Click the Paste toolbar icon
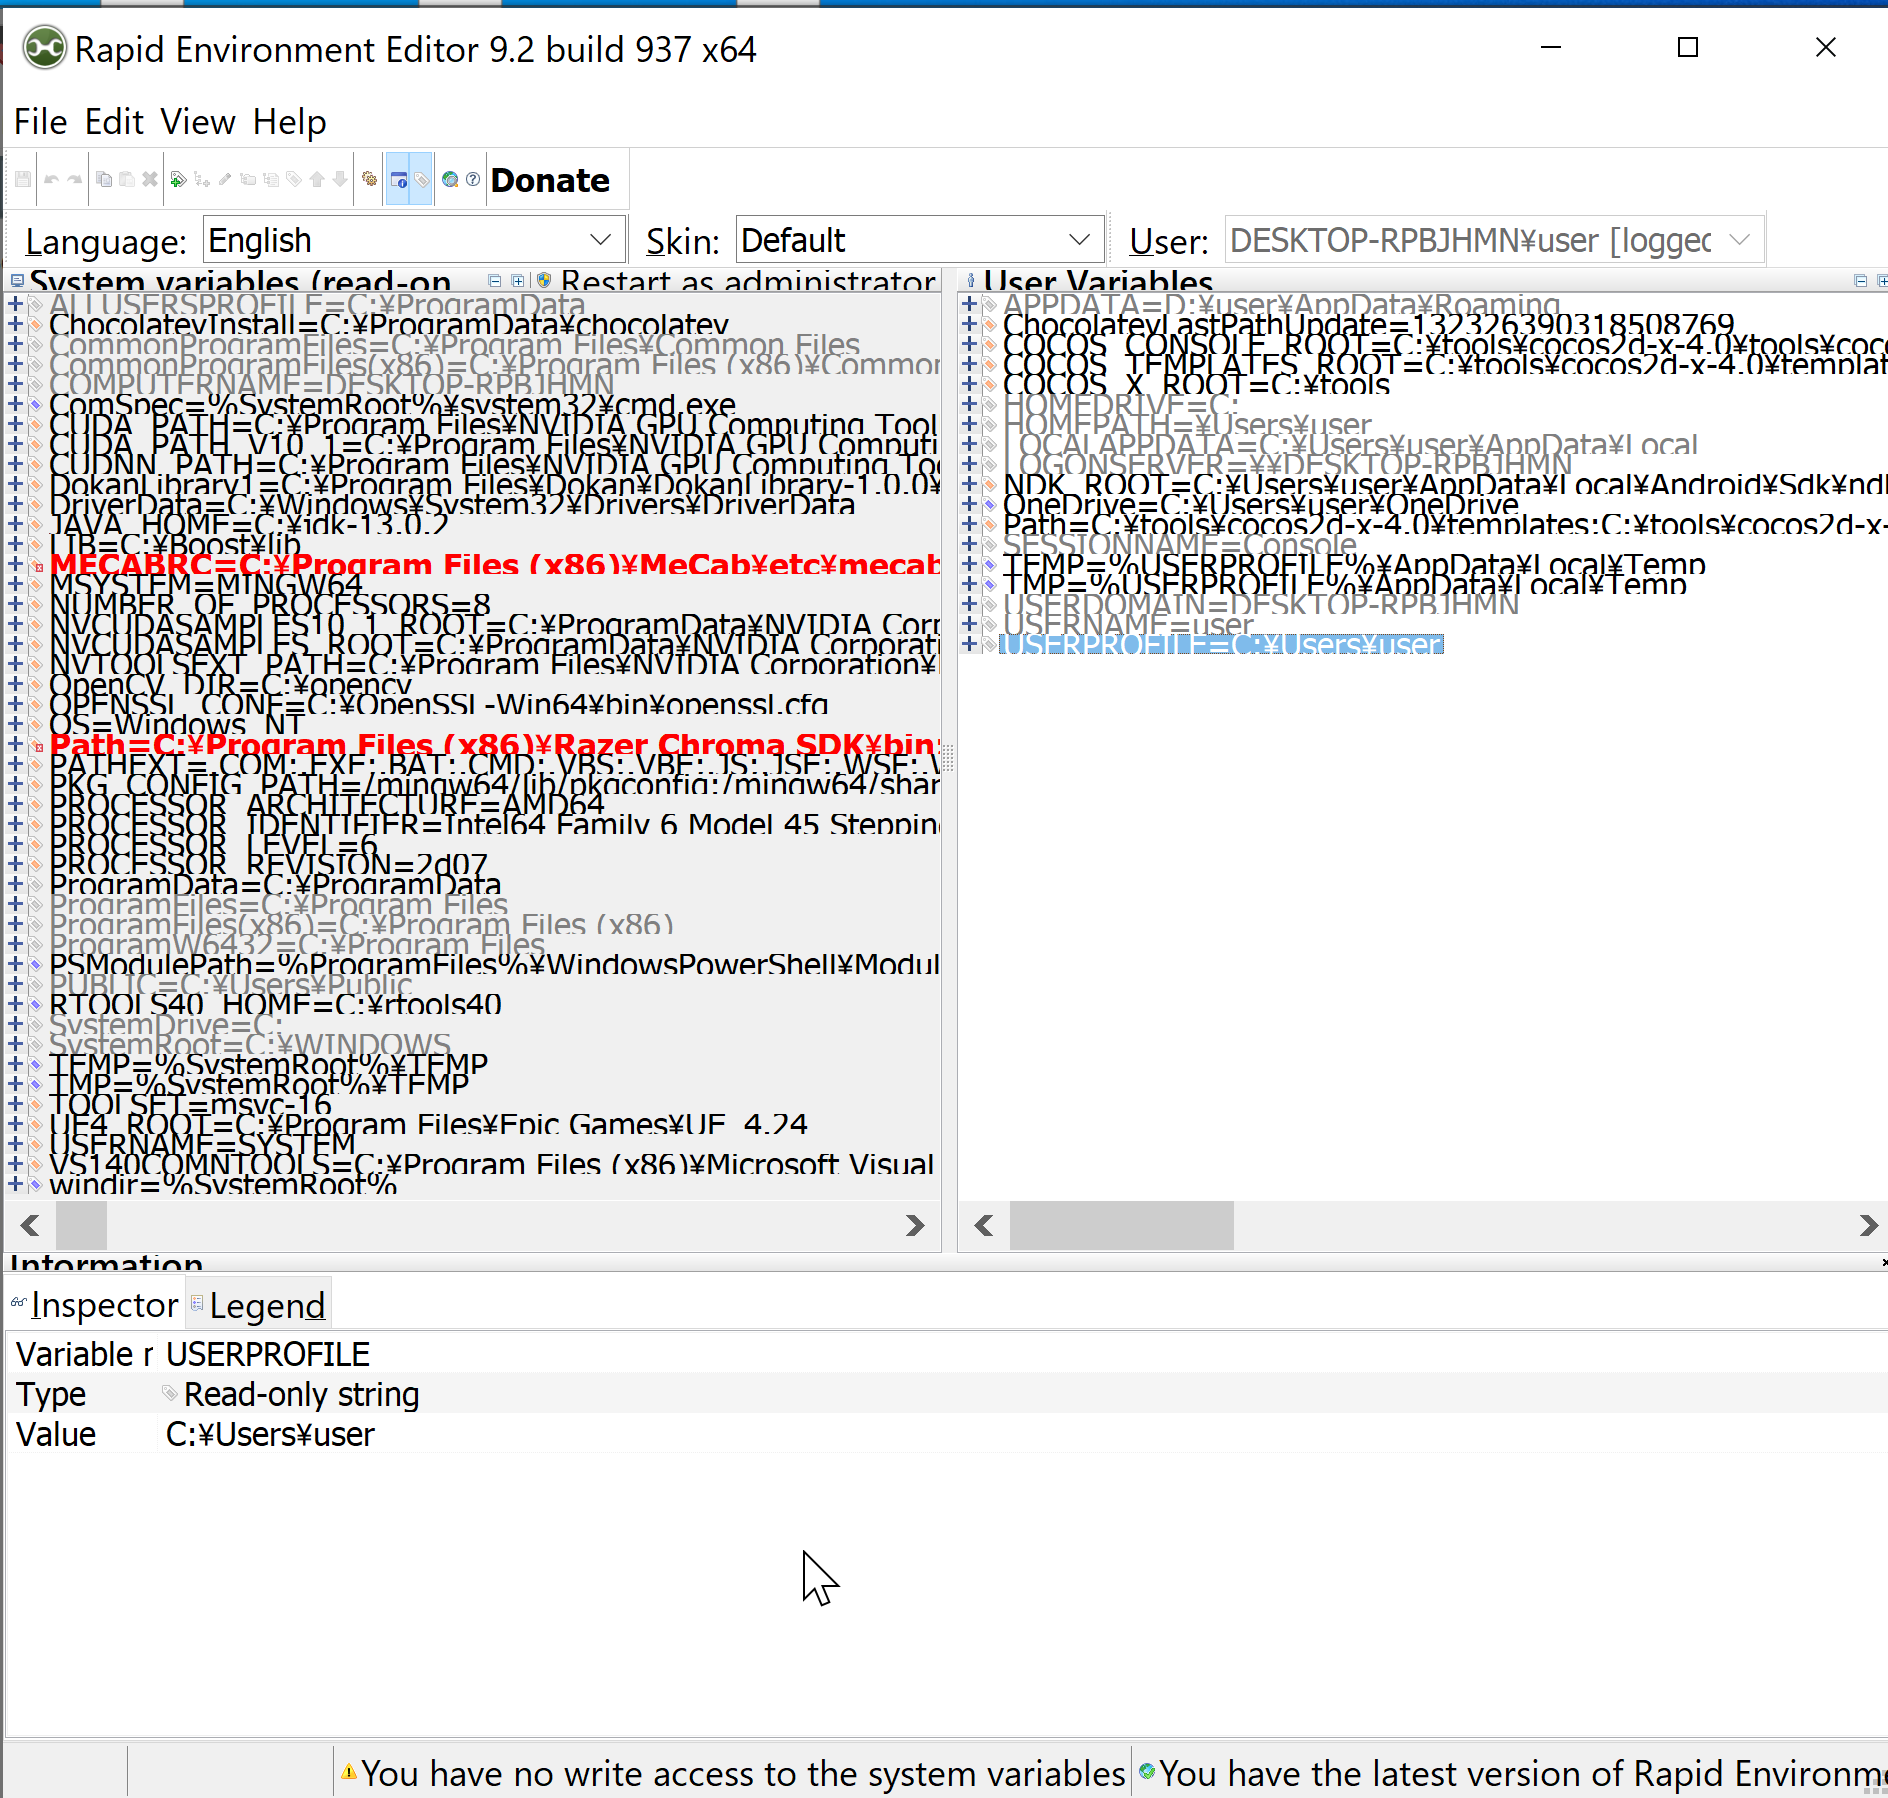 coord(127,179)
